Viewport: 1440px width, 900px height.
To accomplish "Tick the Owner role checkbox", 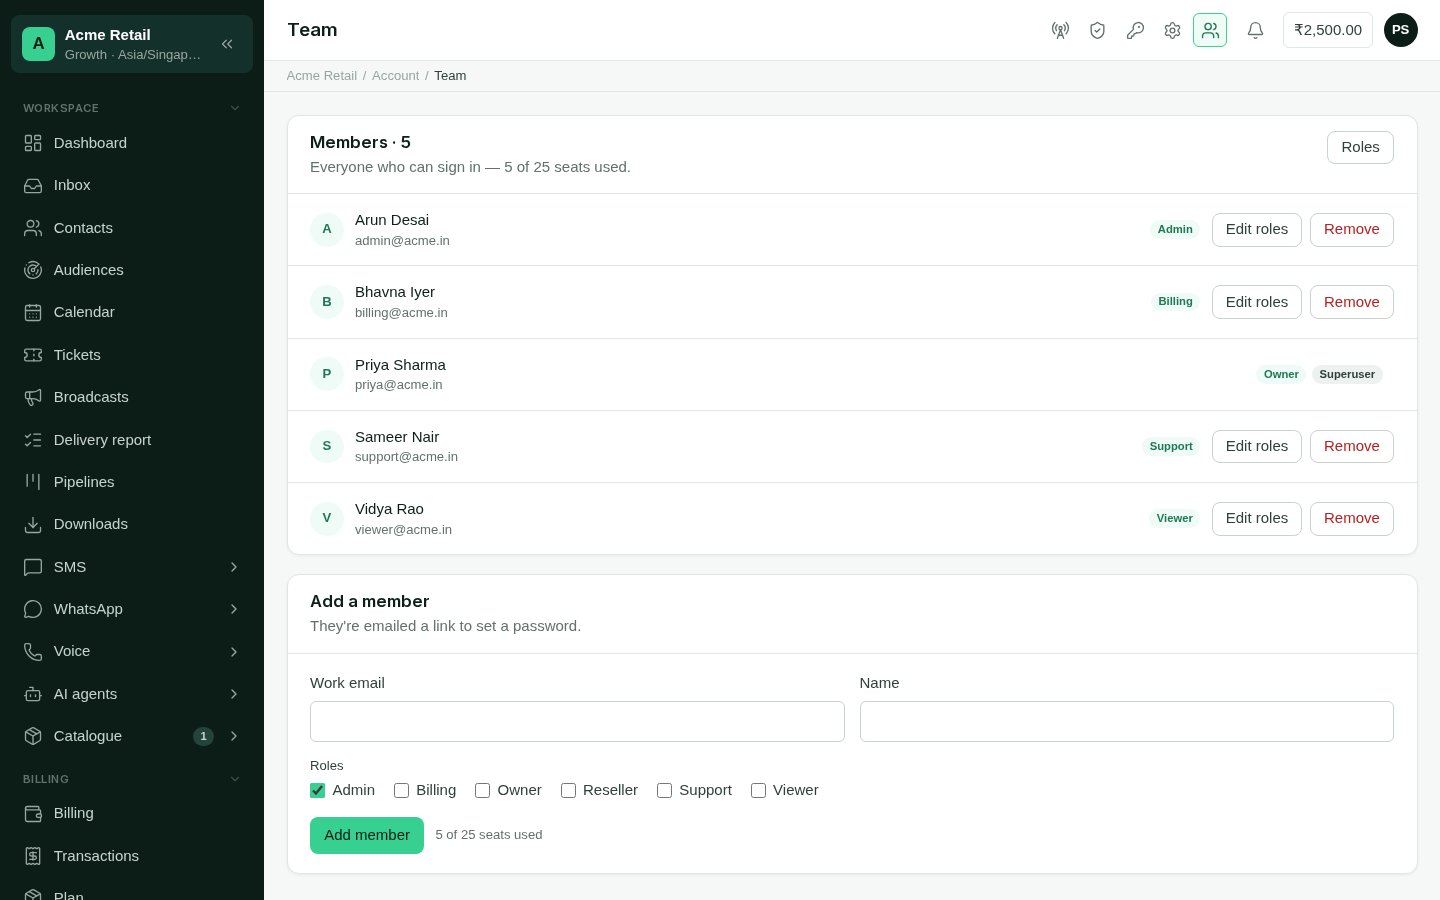I will click(483, 790).
